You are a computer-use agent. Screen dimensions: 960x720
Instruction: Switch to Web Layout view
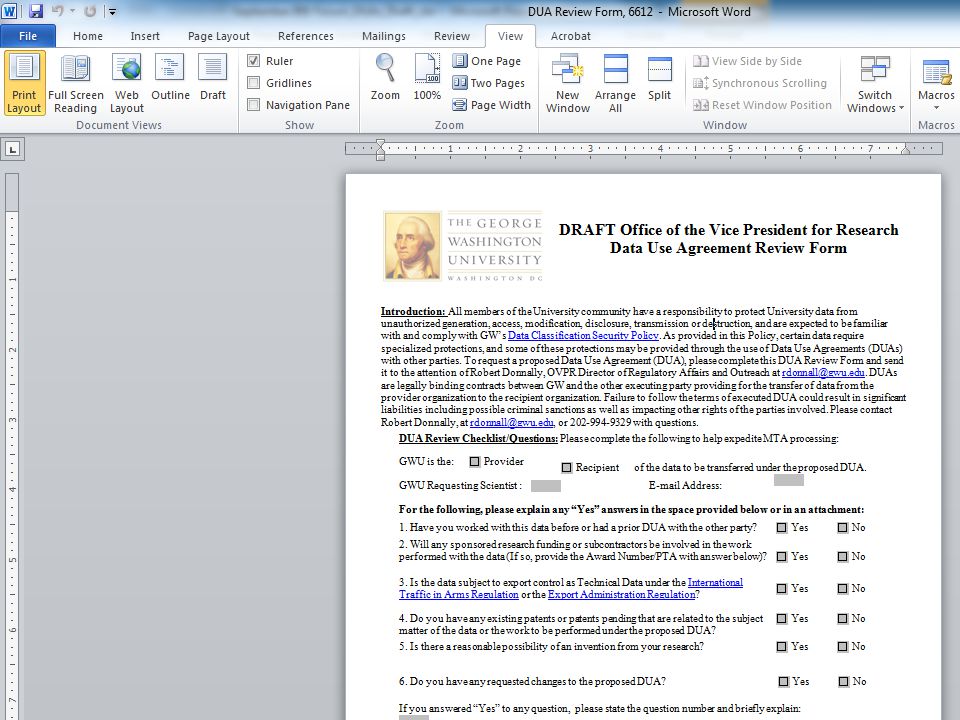coord(127,83)
